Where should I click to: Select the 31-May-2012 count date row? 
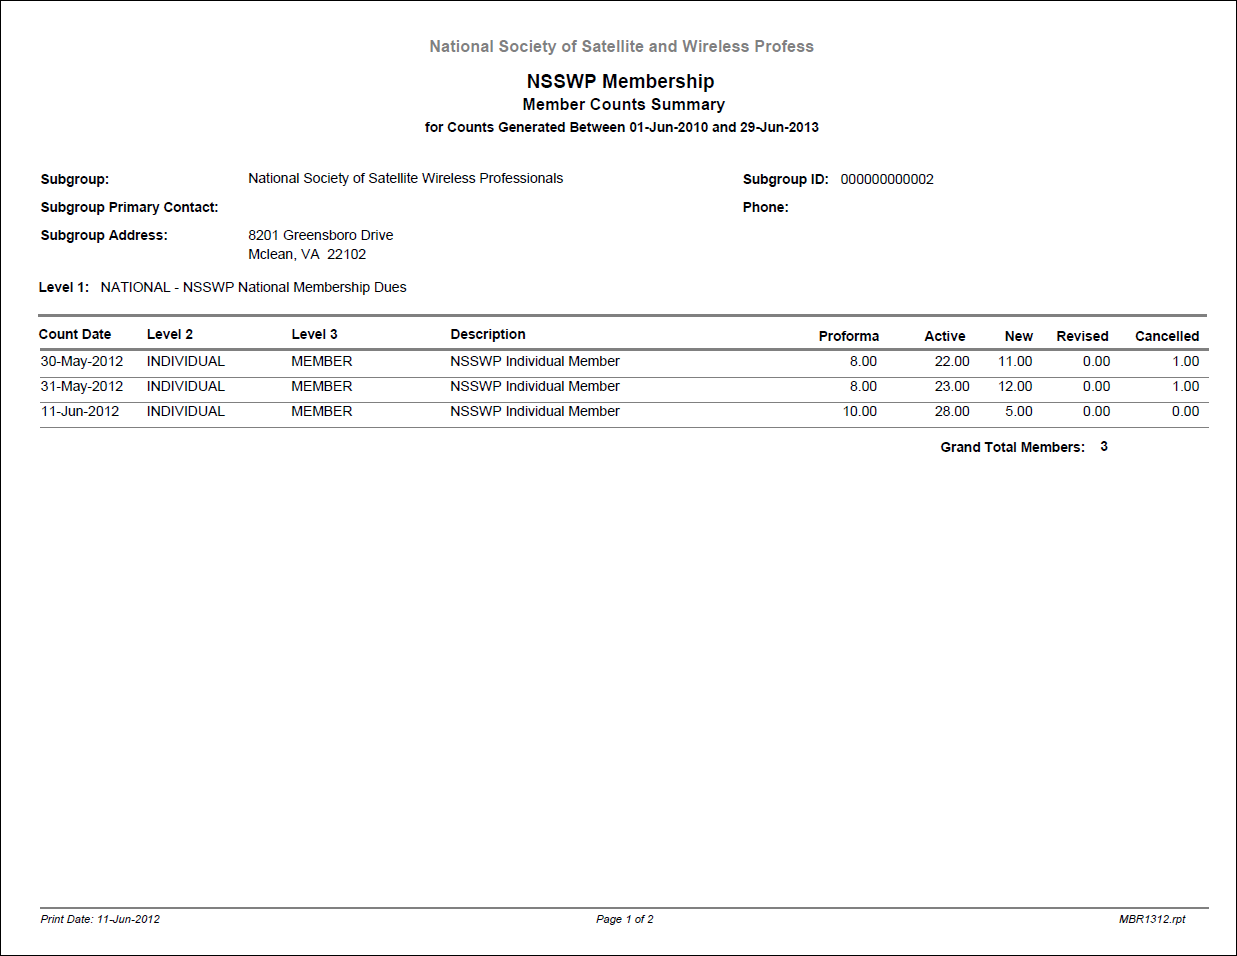(82, 387)
